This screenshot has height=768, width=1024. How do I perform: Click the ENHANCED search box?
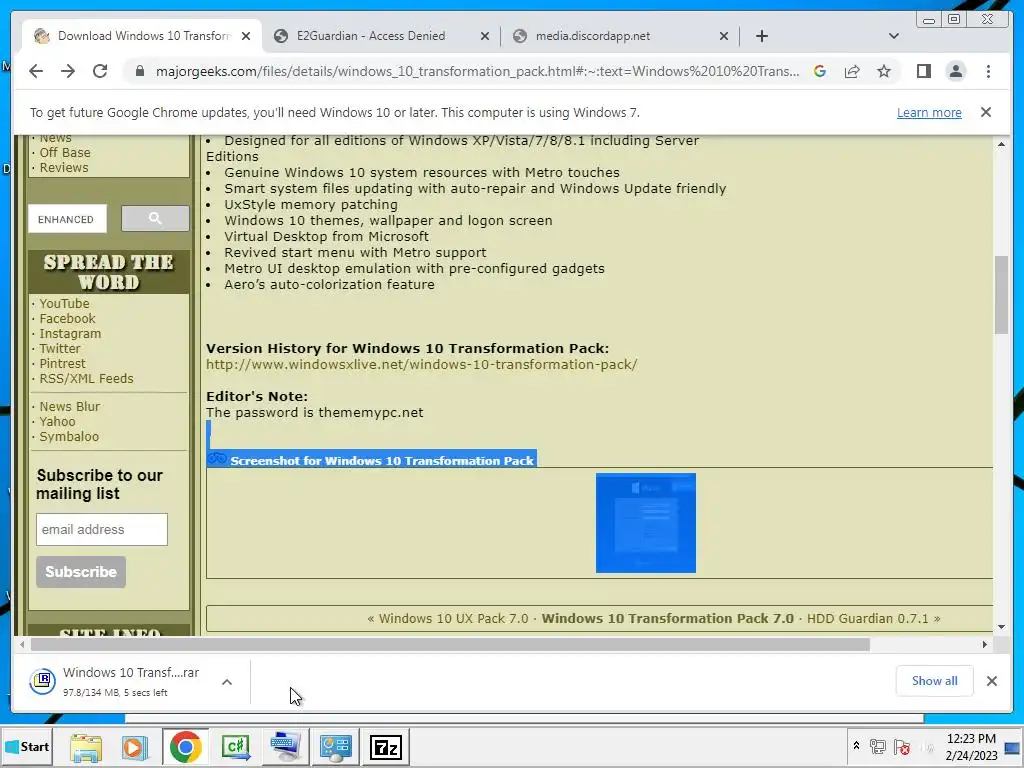click(67, 219)
